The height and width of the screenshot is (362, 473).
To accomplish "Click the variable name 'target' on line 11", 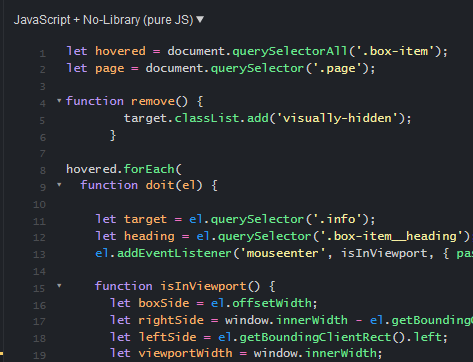I will click(x=145, y=219).
